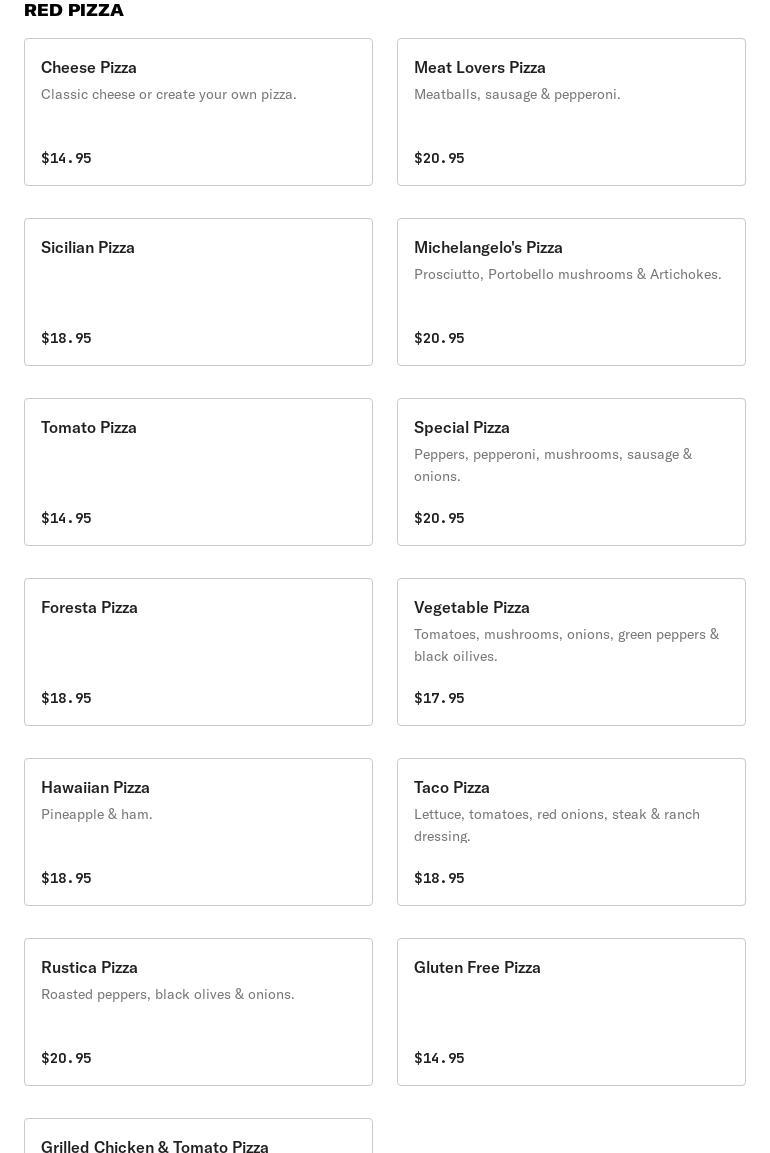This screenshot has height=1153, width=770.
Task: Click the "Roasted peppers, black olives" description
Action: 168,994
